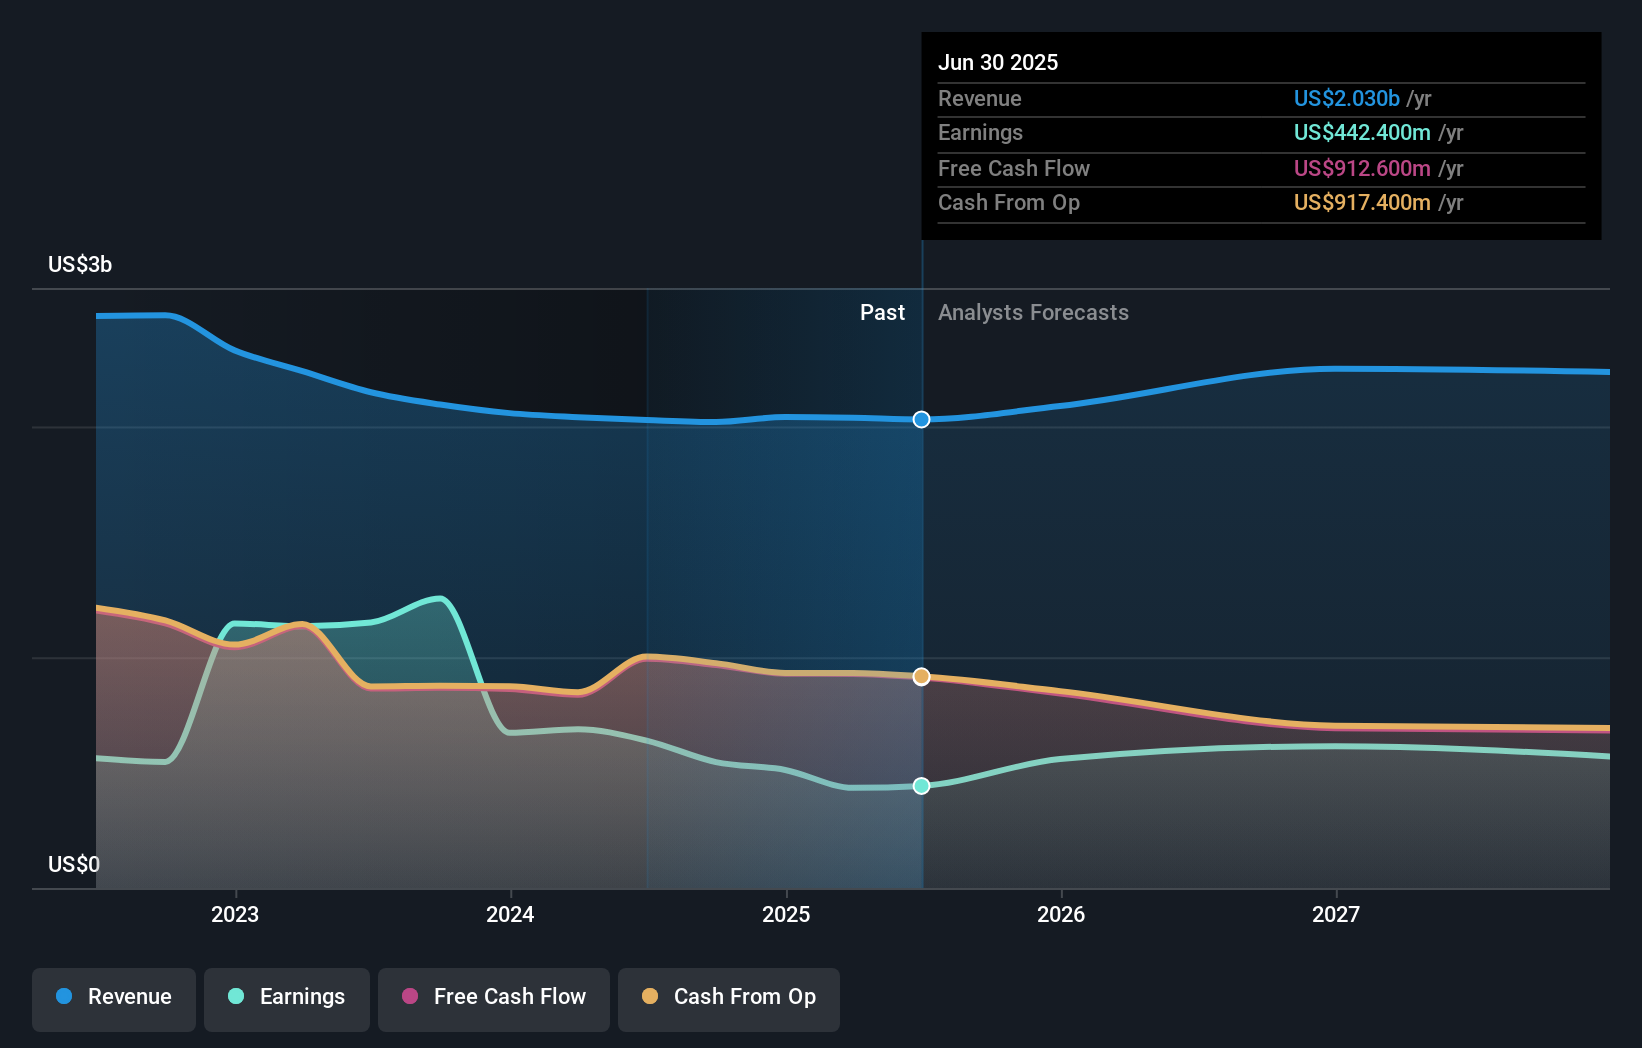
Task: Click the Analysts Forecasts section label
Action: (1033, 313)
